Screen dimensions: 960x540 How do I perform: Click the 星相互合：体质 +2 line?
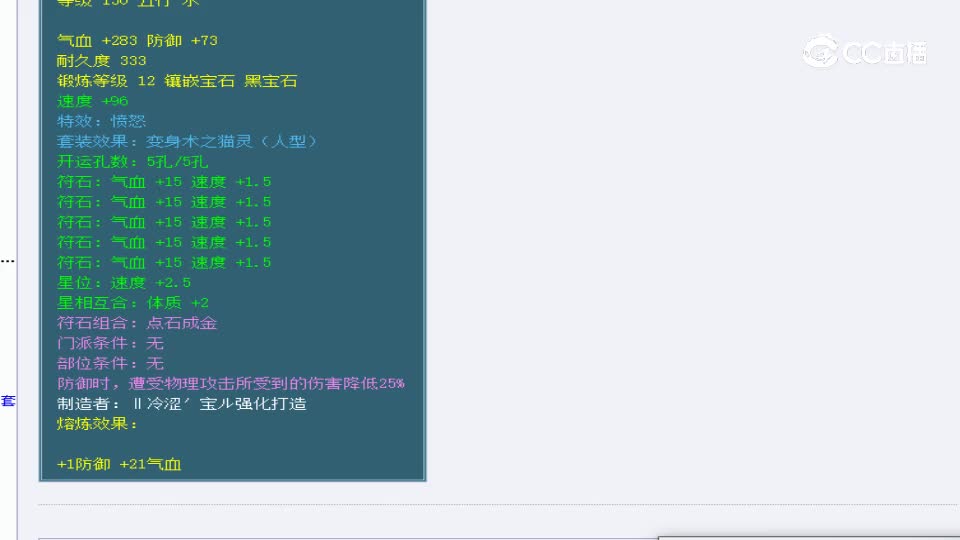(132, 303)
